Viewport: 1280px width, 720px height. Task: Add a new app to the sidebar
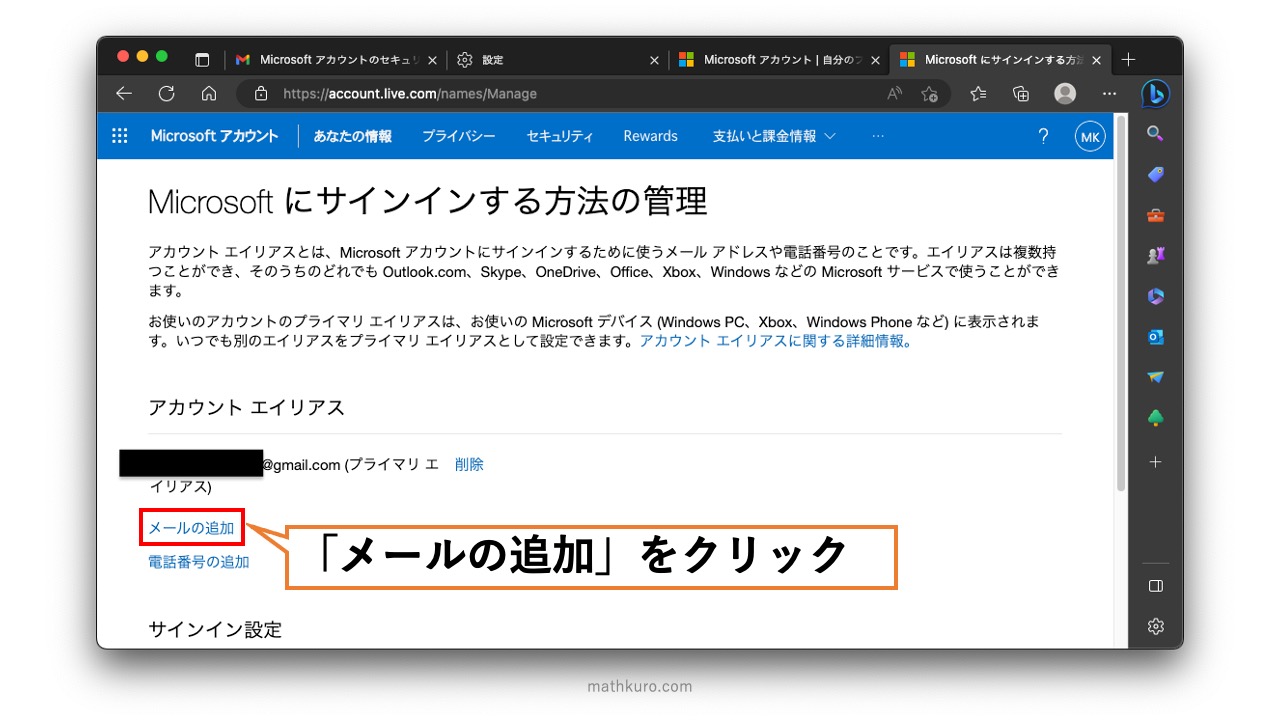coord(1155,462)
